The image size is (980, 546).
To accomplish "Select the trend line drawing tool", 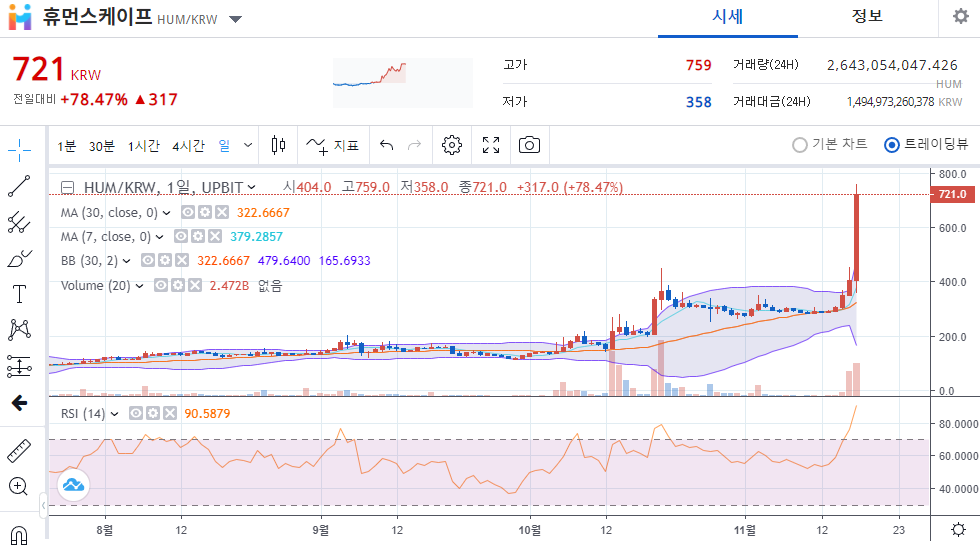I will click(19, 186).
